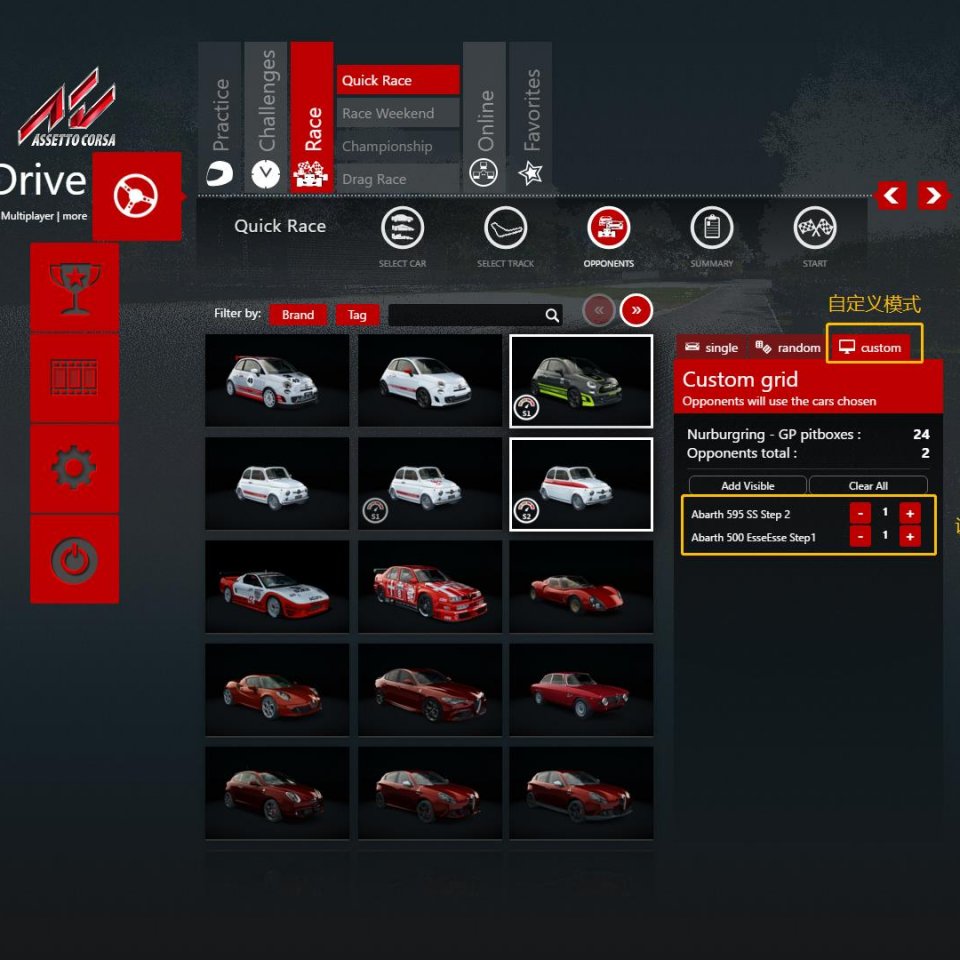This screenshot has width=960, height=960.
Task: Go to next car page arrow
Action: coord(636,310)
